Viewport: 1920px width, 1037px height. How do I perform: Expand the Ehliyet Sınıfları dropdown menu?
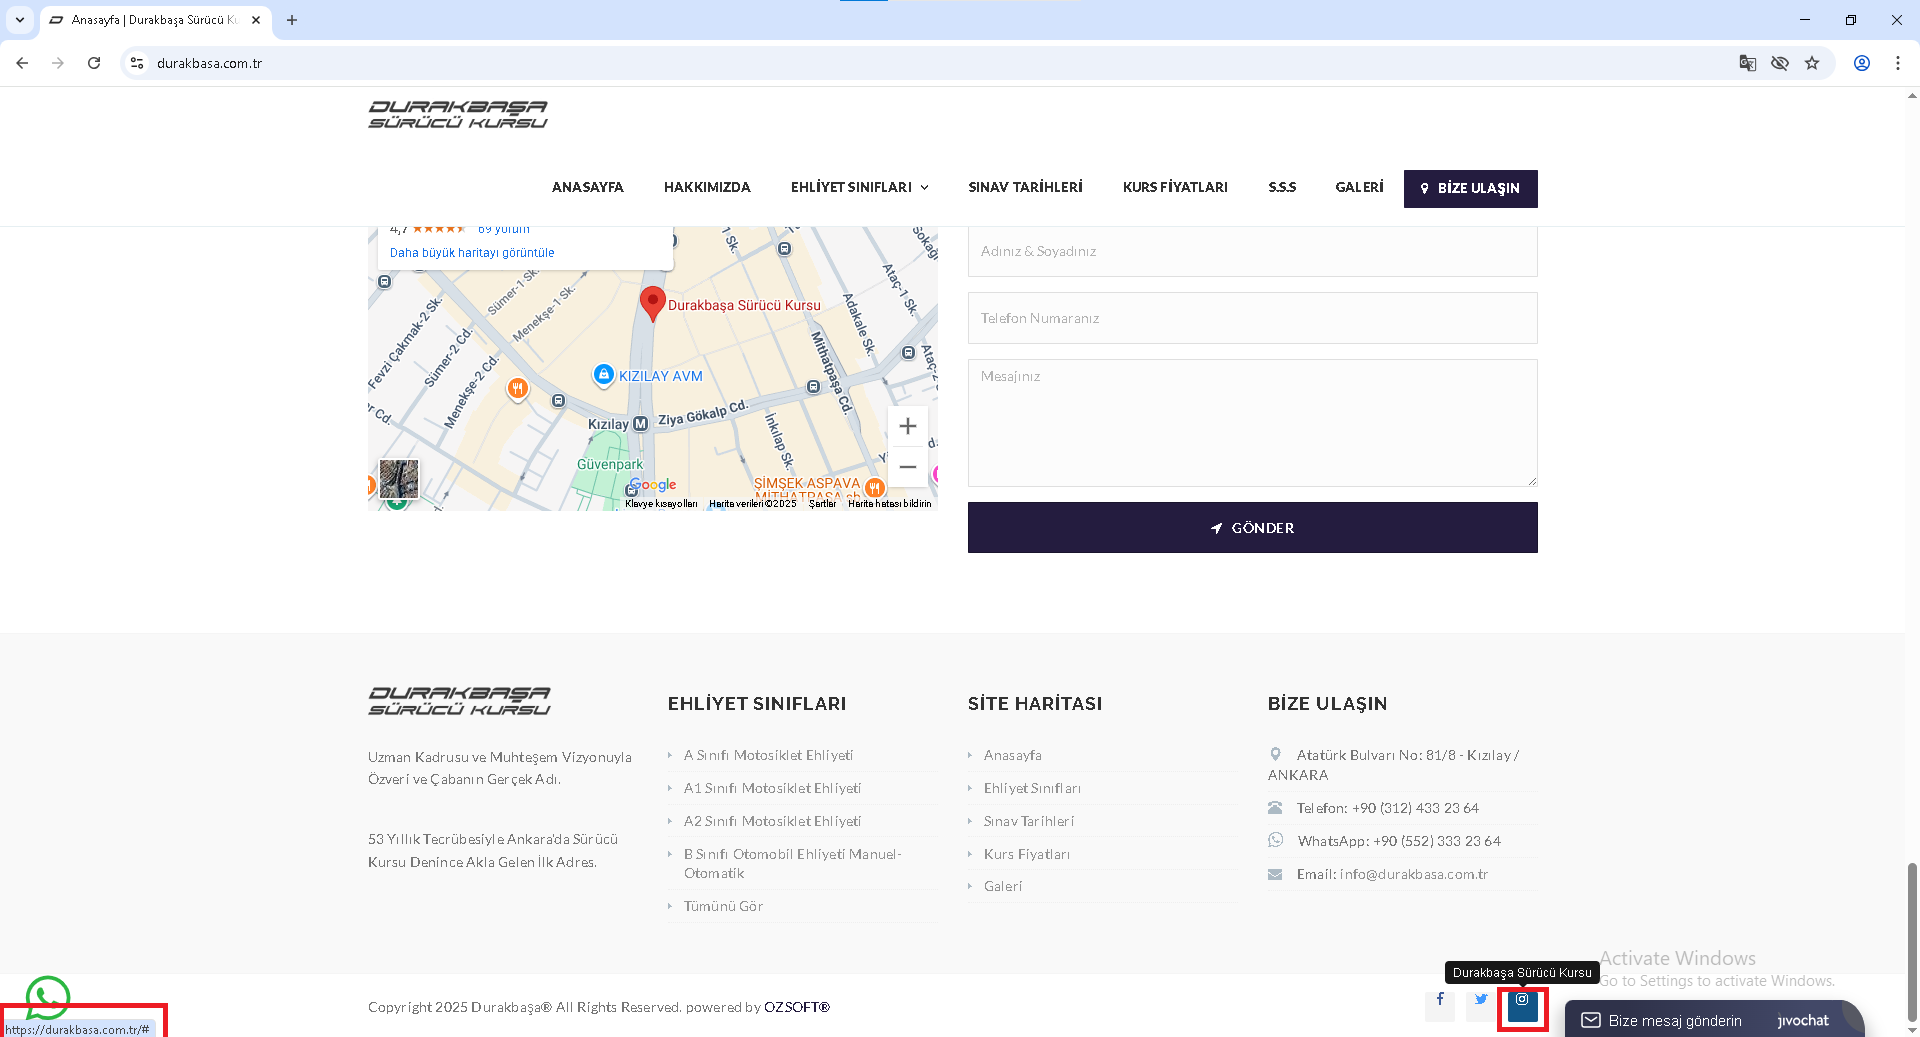pos(859,188)
